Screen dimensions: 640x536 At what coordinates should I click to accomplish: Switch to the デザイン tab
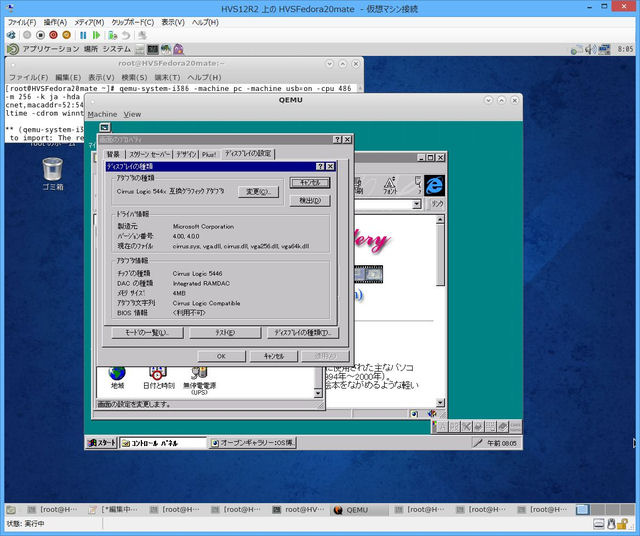[187, 154]
